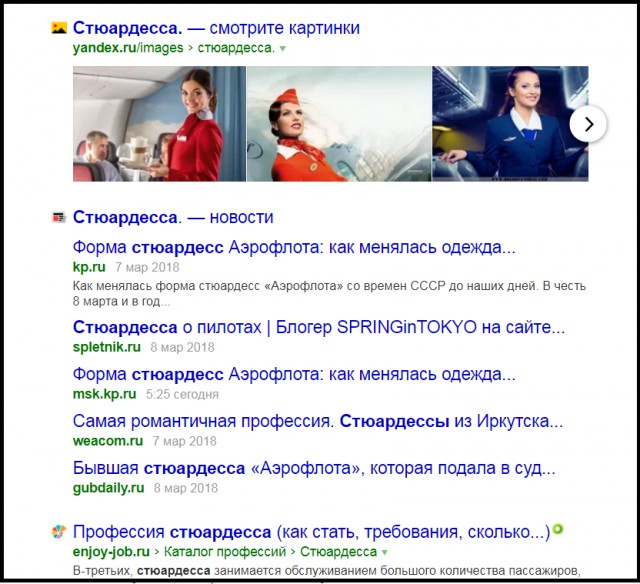Click the news favicon beside Стюардесса новости
640x584 pixels.
click(59, 217)
